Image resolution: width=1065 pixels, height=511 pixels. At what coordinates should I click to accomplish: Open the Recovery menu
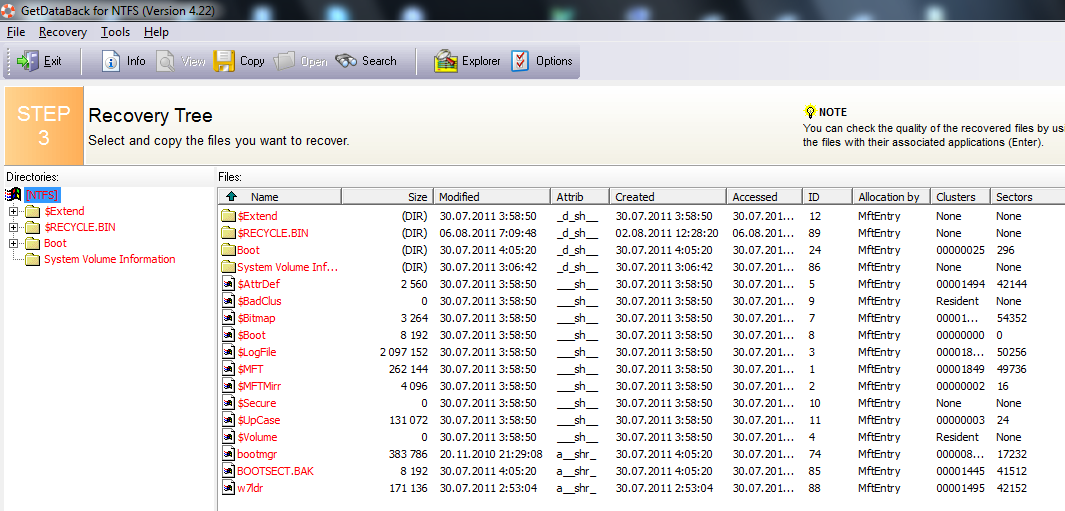pos(62,32)
